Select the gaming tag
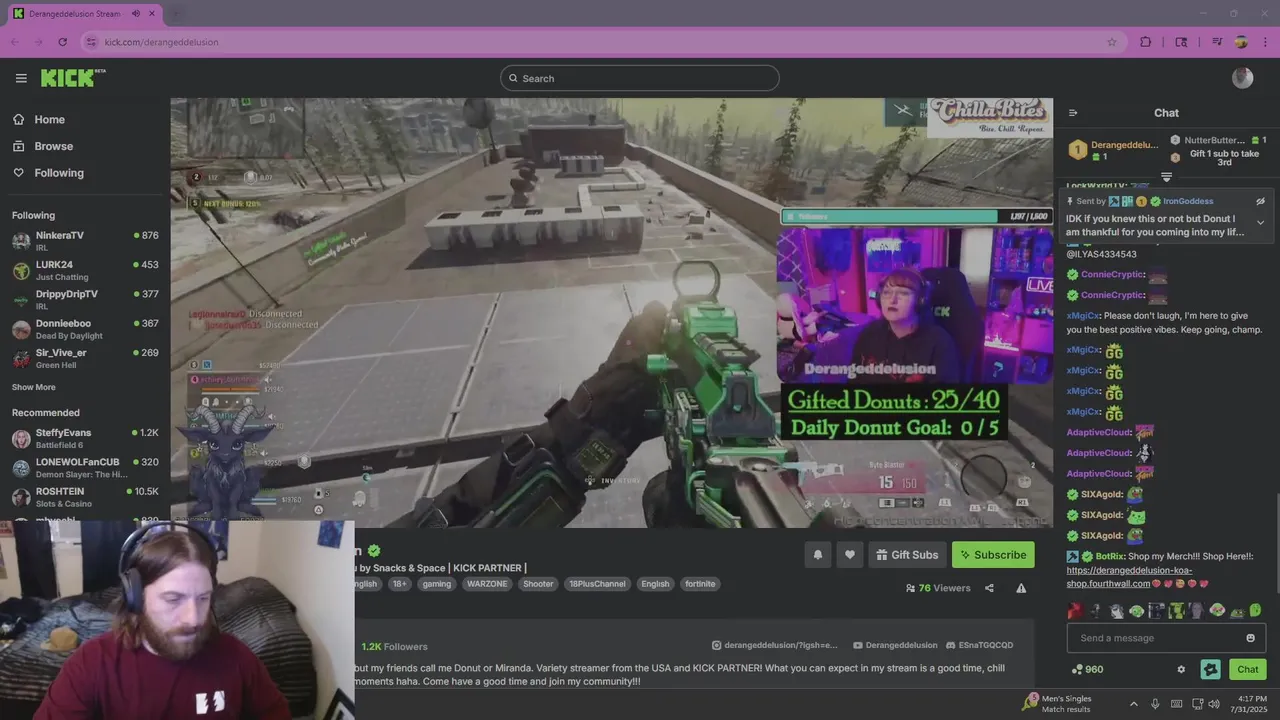 tap(437, 584)
